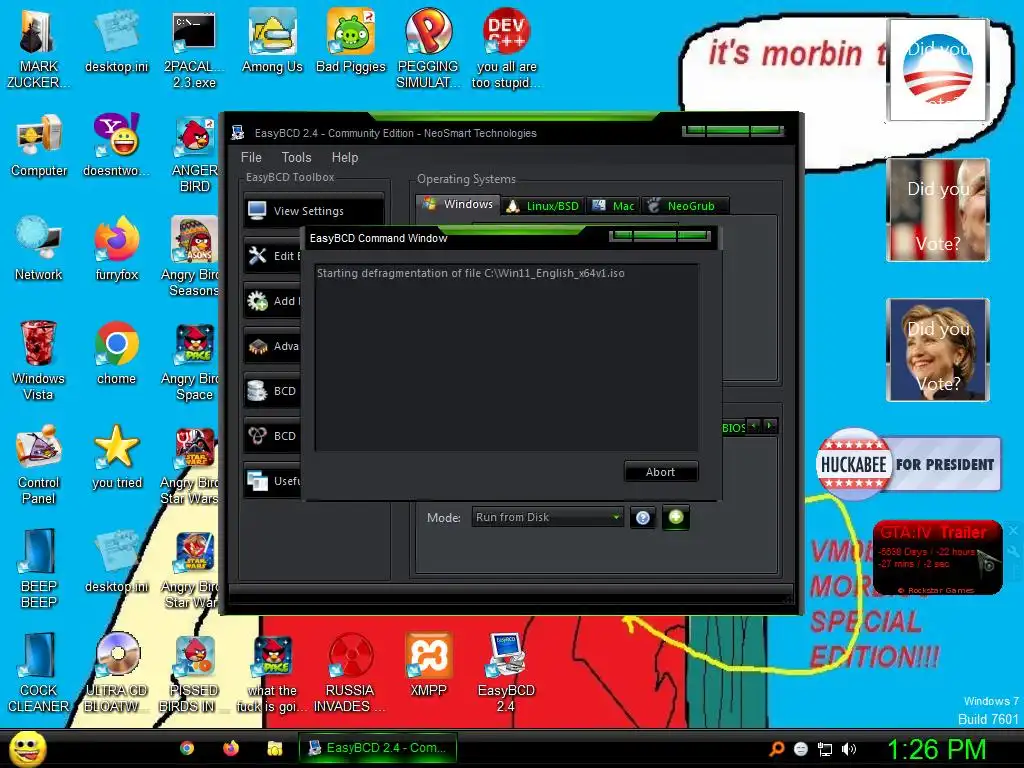The width and height of the screenshot is (1024, 768).
Task: Select the ULTRA CD BLOATW disc icon
Action: 116,672
